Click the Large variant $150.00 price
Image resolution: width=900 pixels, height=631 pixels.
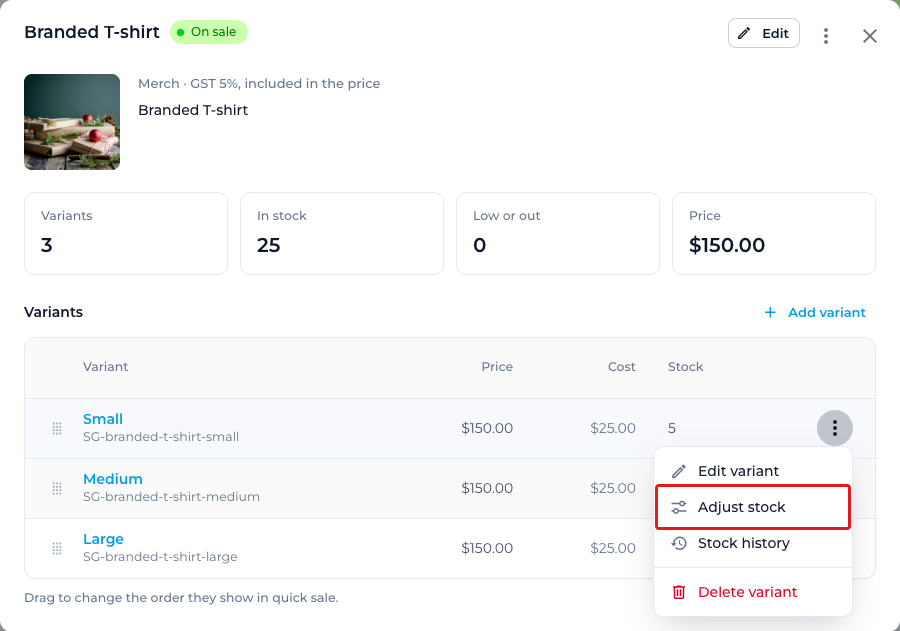[x=487, y=548]
